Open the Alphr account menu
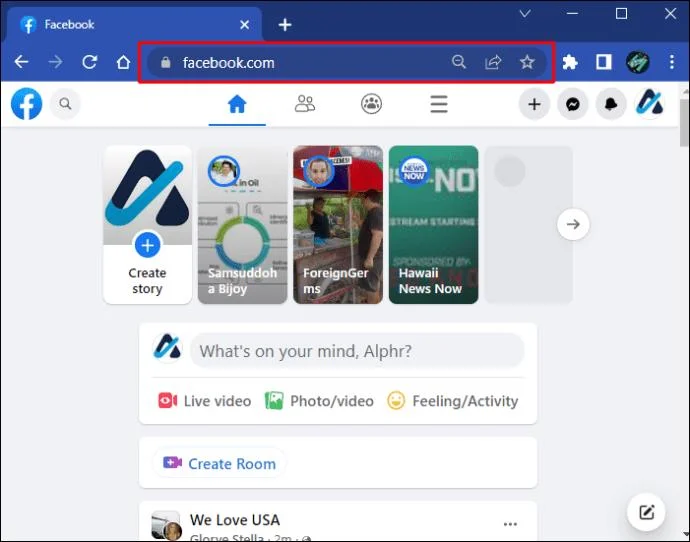 (x=650, y=104)
